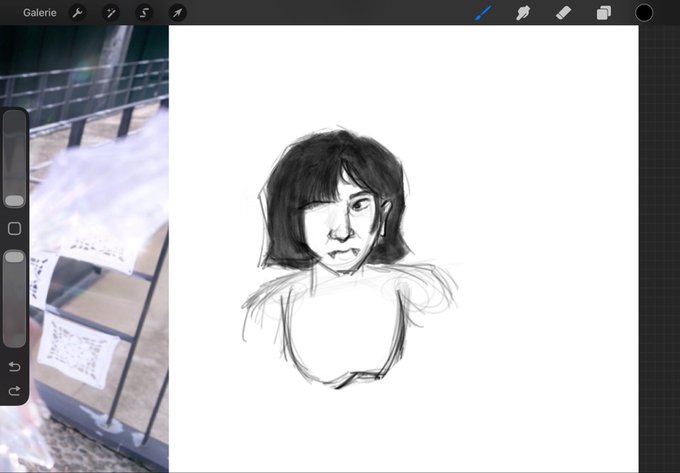
Task: Open the Actions wrench menu
Action: coord(77,13)
